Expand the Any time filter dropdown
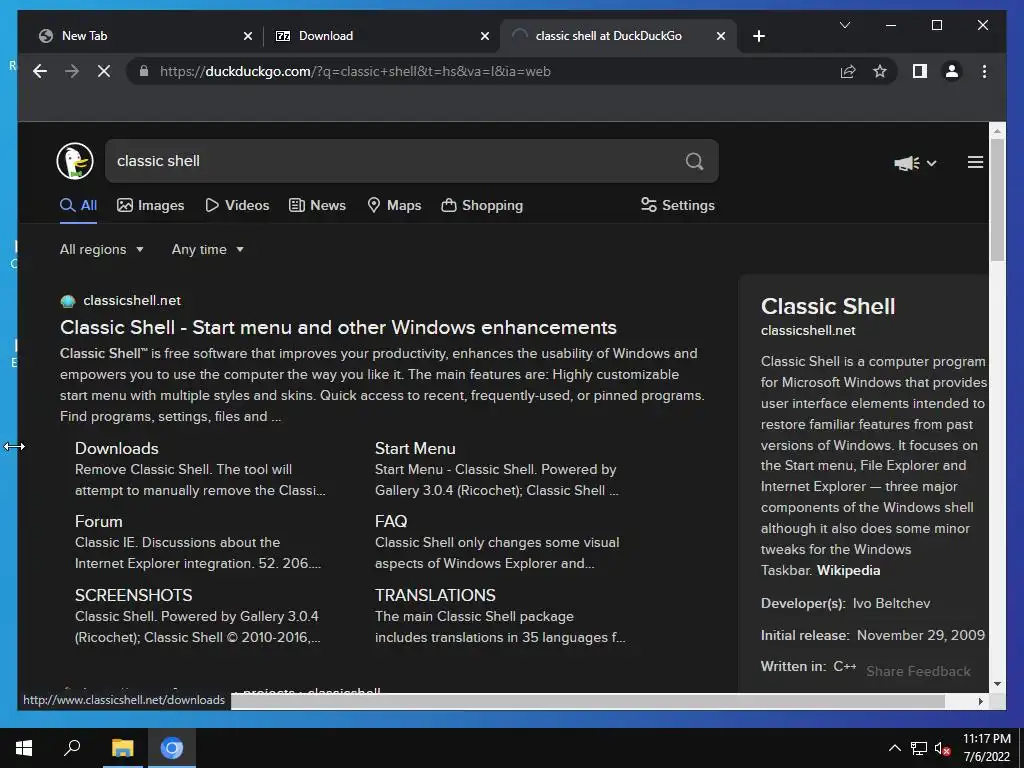The width and height of the screenshot is (1024, 768). coord(208,249)
